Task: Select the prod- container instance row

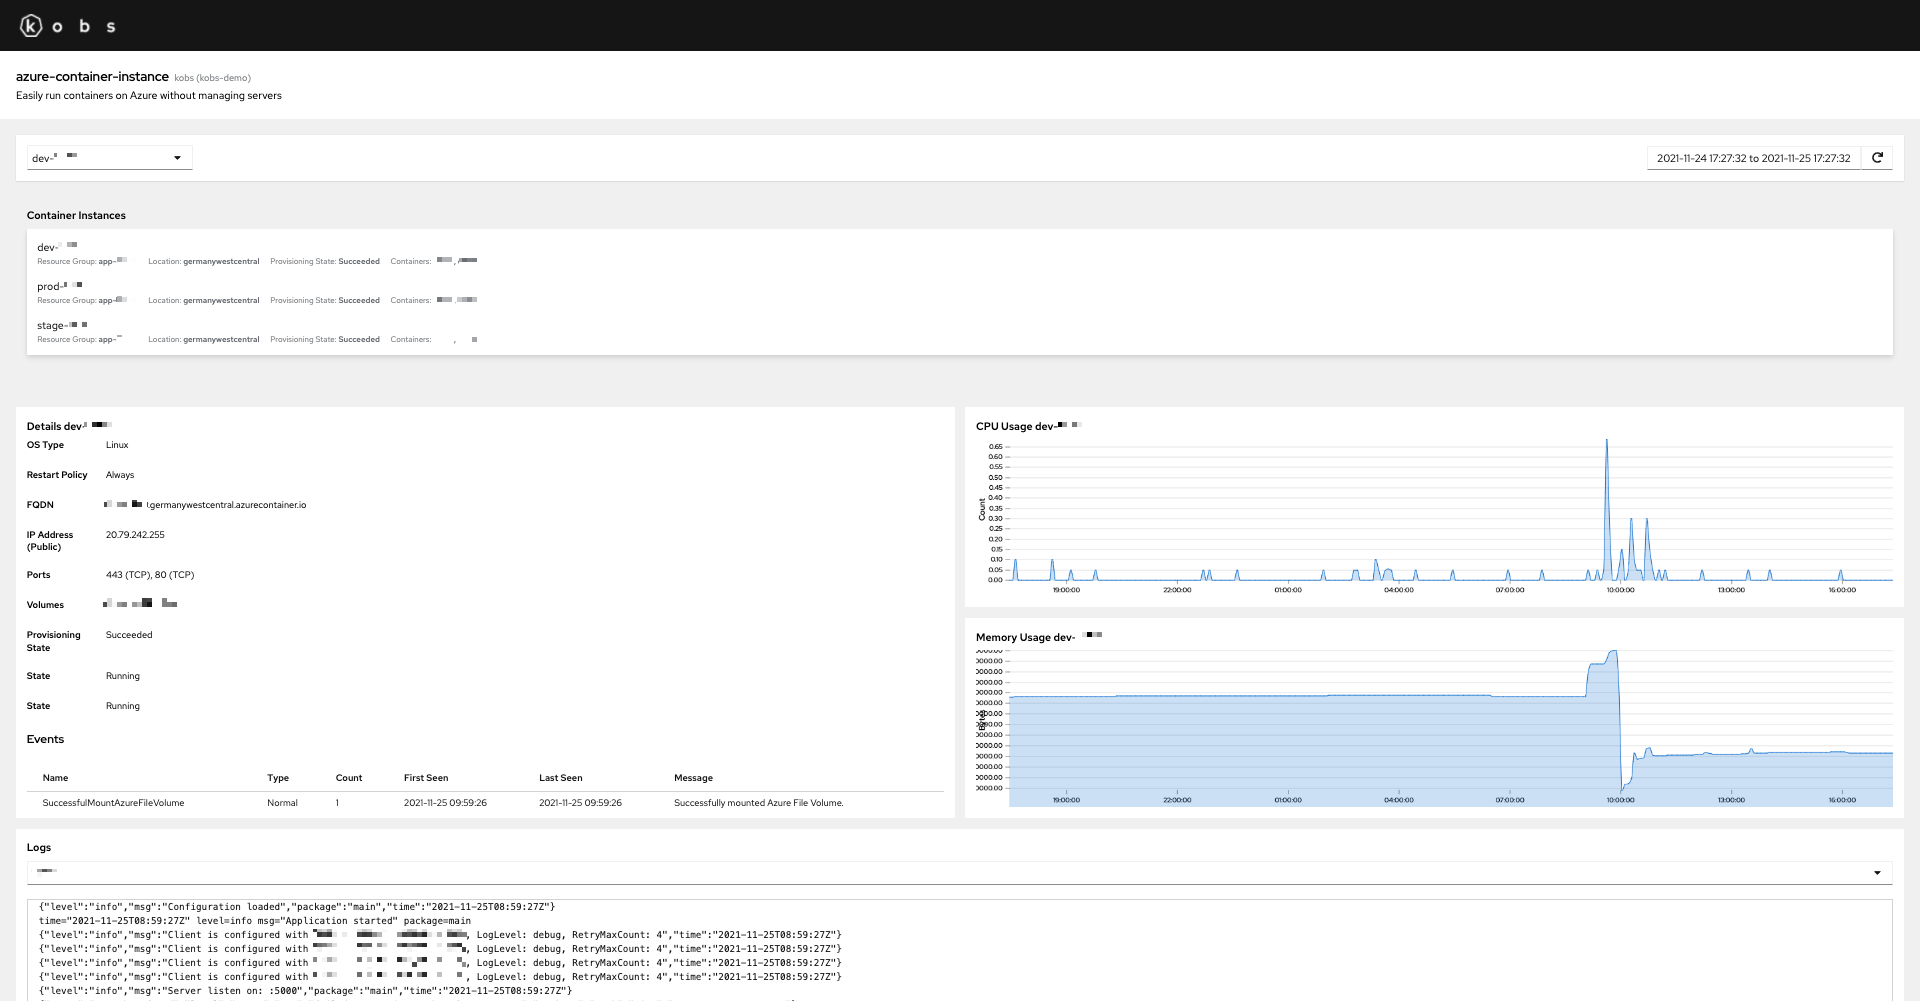Action: (959, 292)
